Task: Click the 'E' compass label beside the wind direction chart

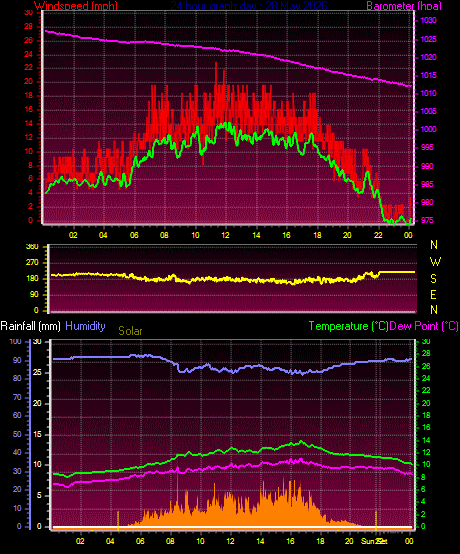Action: pyautogui.click(x=434, y=294)
